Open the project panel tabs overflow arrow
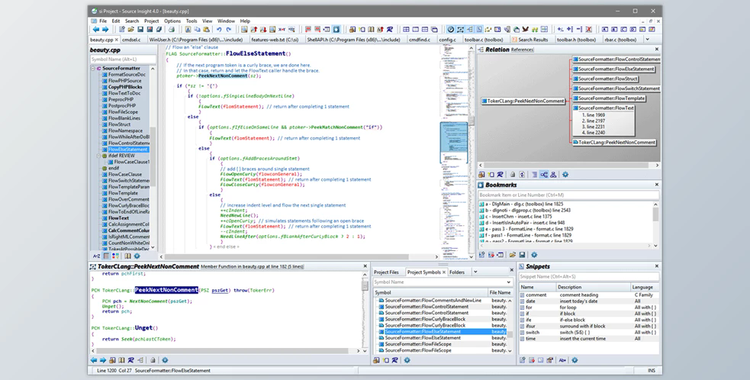 pos(475,272)
